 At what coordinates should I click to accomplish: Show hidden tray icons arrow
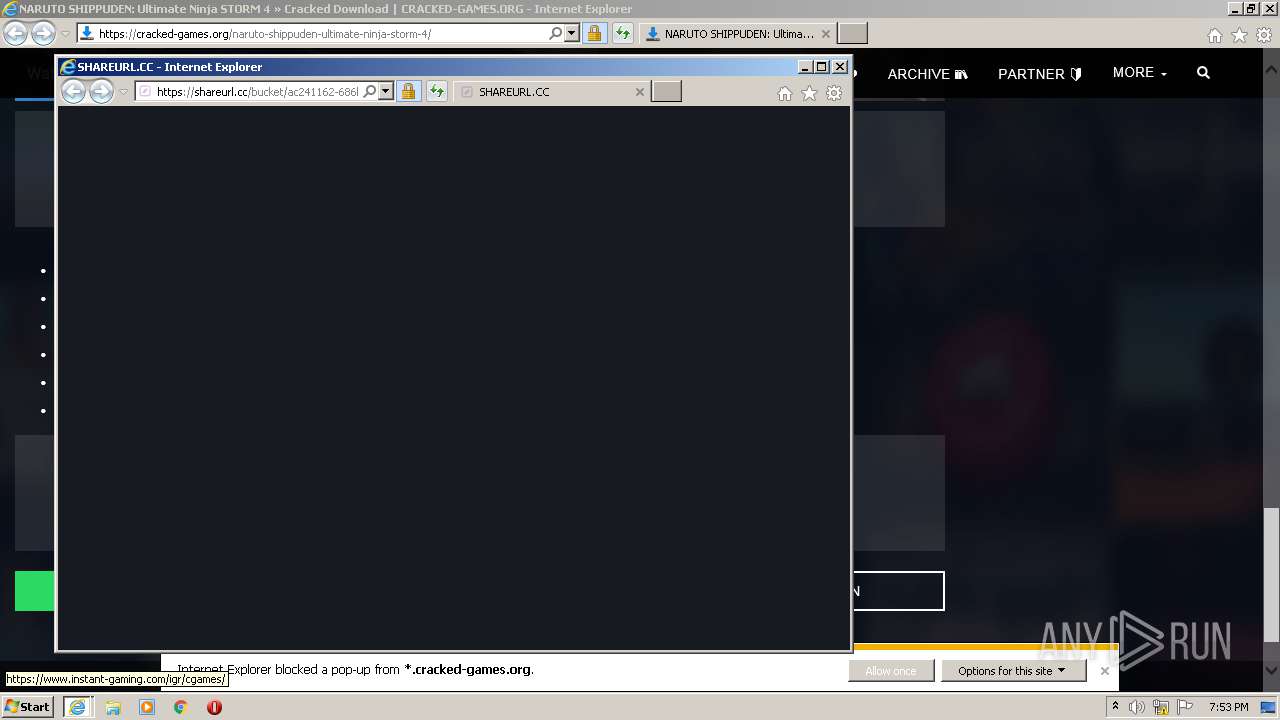[x=1115, y=707]
